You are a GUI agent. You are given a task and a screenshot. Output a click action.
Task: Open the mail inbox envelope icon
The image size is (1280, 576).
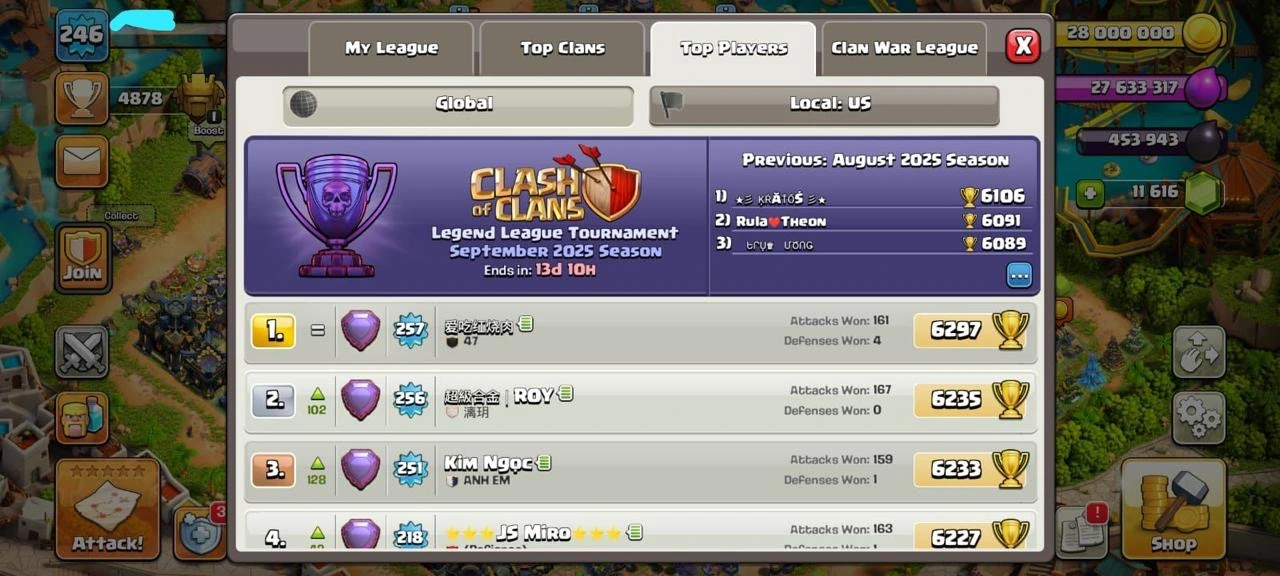click(x=81, y=161)
